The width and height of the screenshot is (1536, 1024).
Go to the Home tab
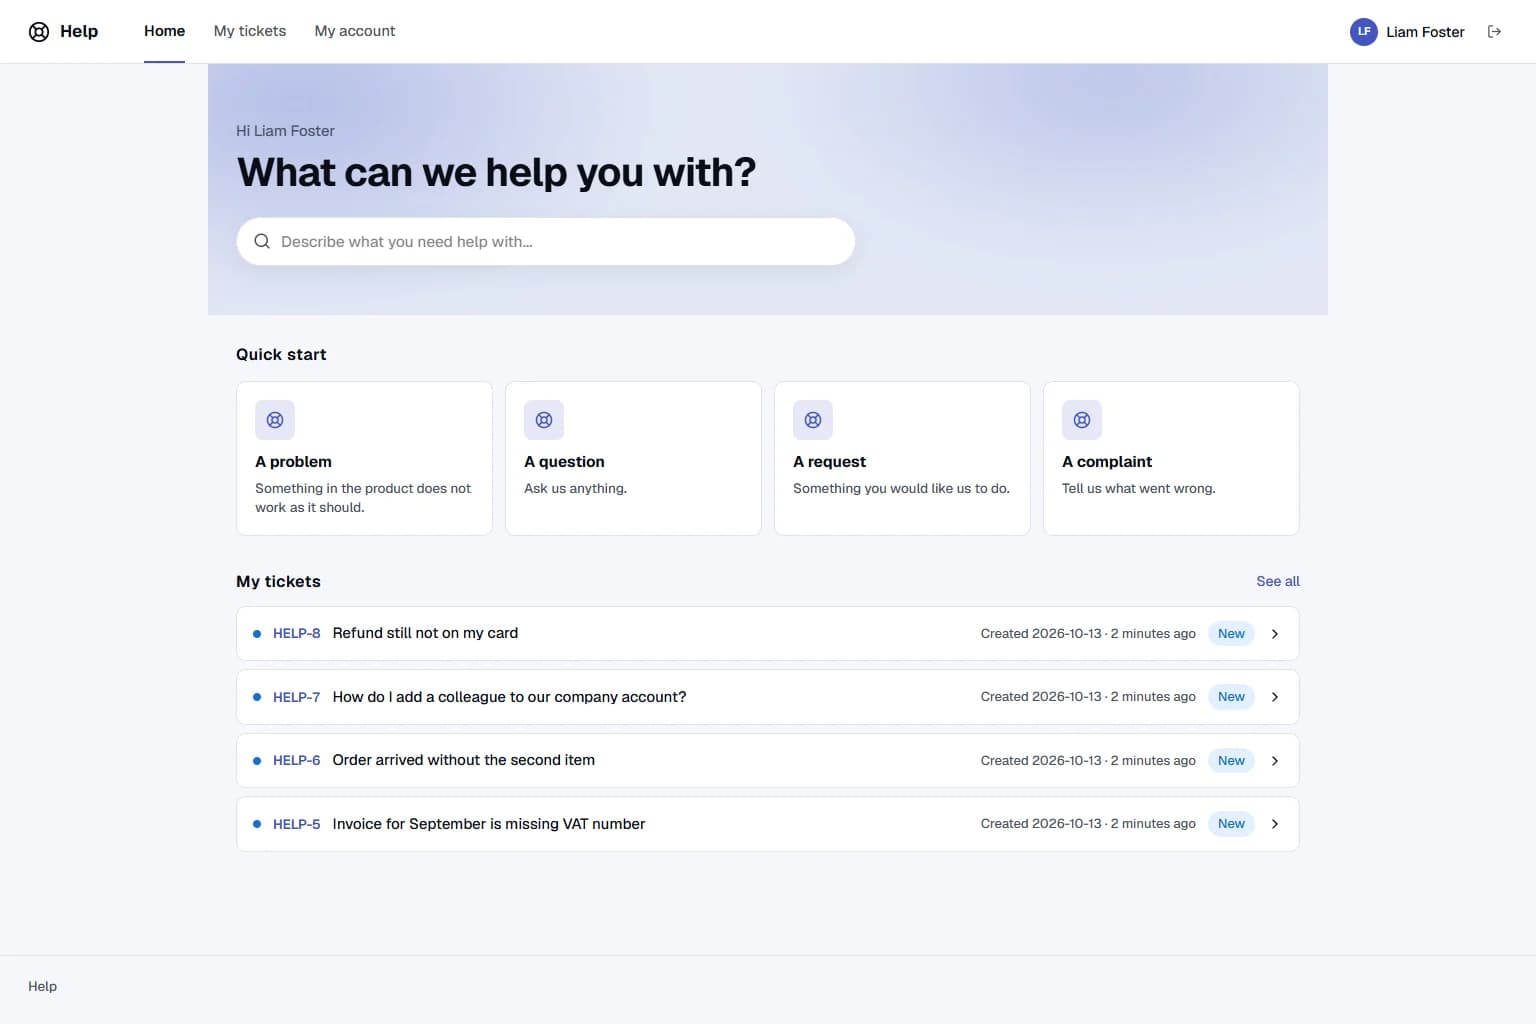pyautogui.click(x=164, y=31)
